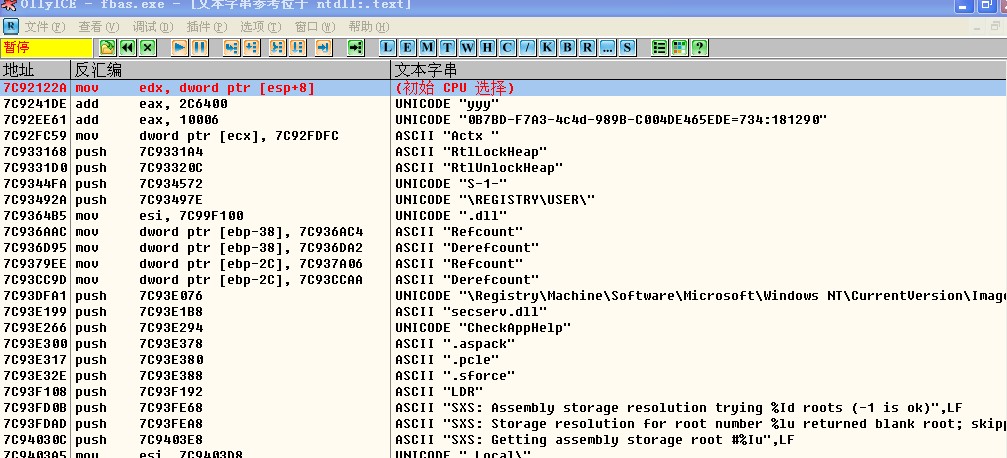Click the debugging options list icon
This screenshot has width=1007, height=458.
(659, 48)
